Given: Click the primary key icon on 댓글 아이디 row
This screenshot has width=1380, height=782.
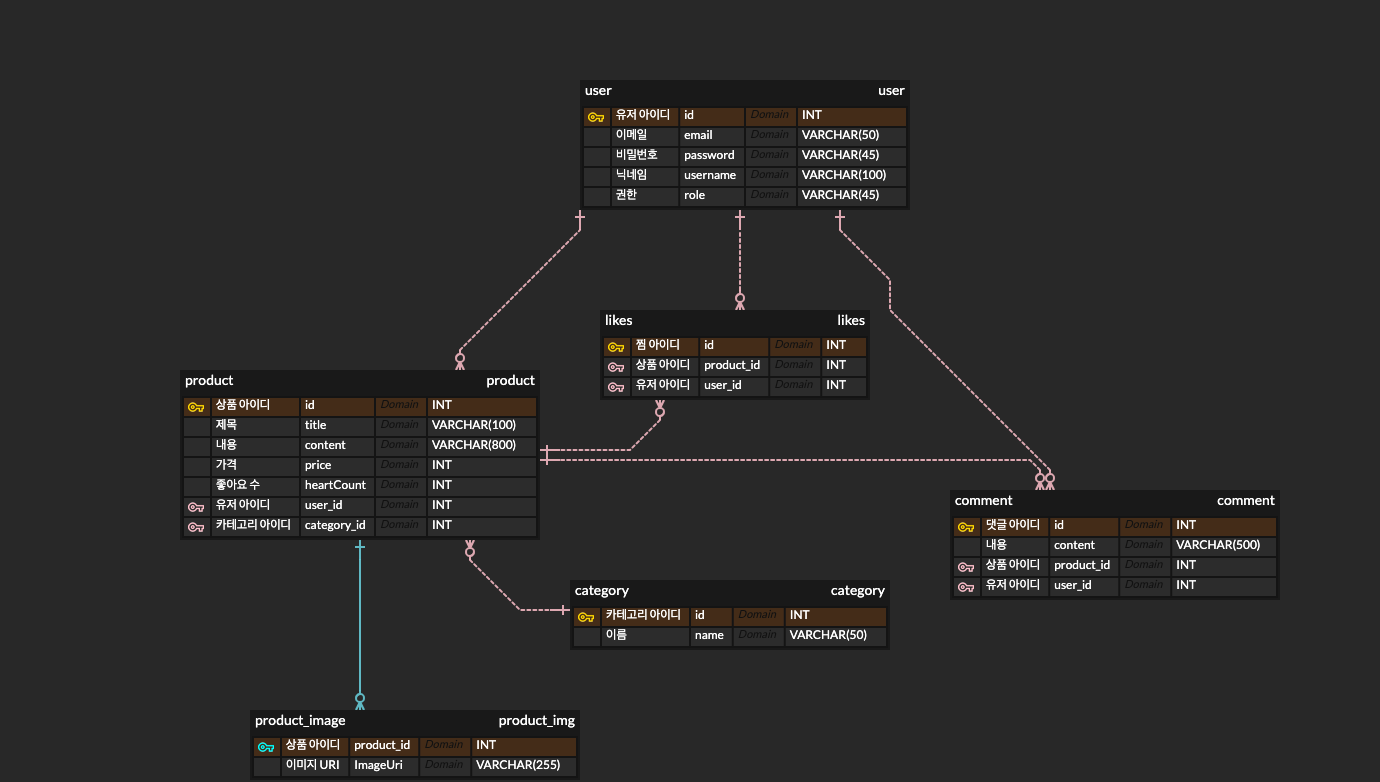Looking at the screenshot, I should [966, 525].
